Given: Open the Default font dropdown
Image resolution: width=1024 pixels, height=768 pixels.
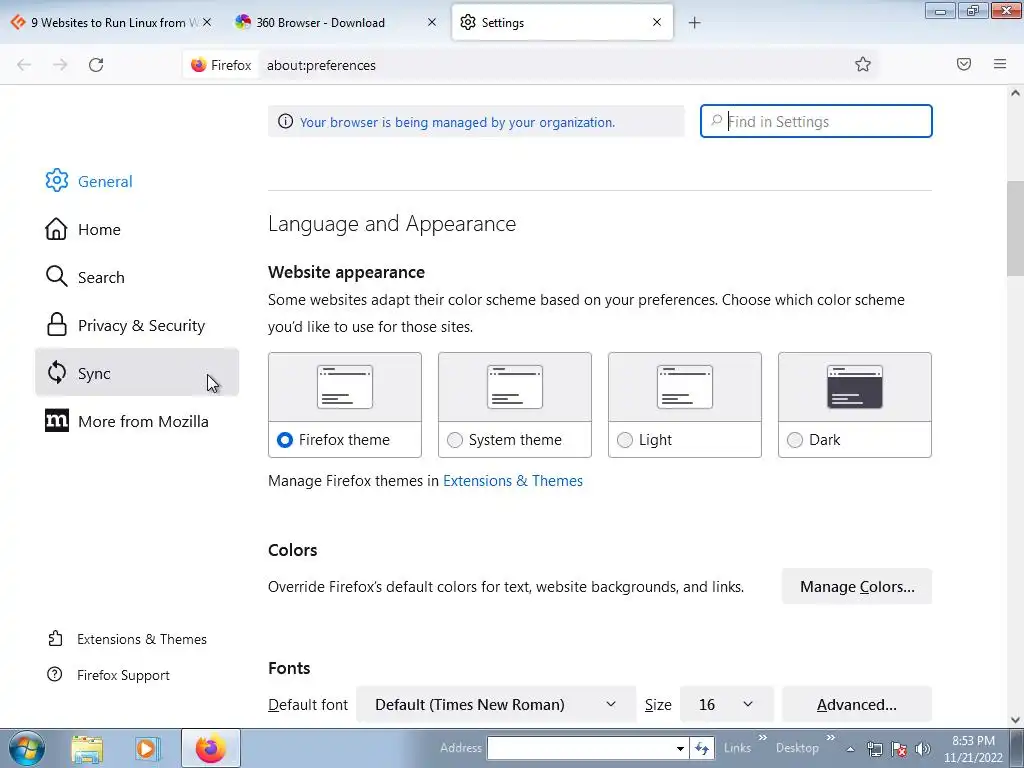Looking at the screenshot, I should click(496, 705).
